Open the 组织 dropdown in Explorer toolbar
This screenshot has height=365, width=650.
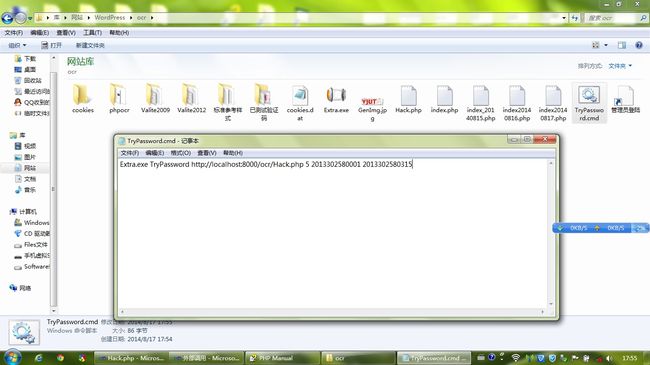pos(17,45)
